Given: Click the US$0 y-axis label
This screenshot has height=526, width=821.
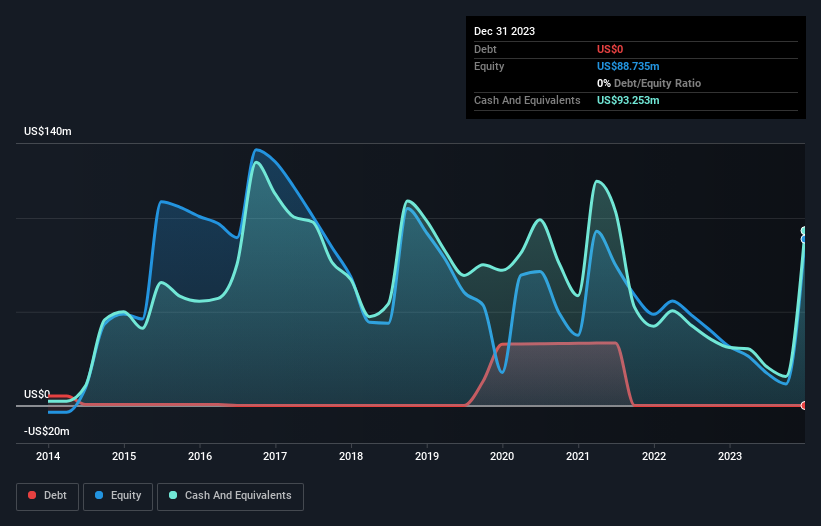Looking at the screenshot, I should [x=37, y=394].
